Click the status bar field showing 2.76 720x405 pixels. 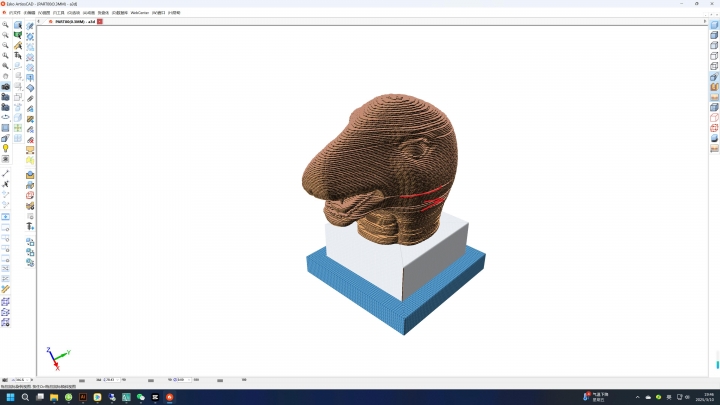109,380
